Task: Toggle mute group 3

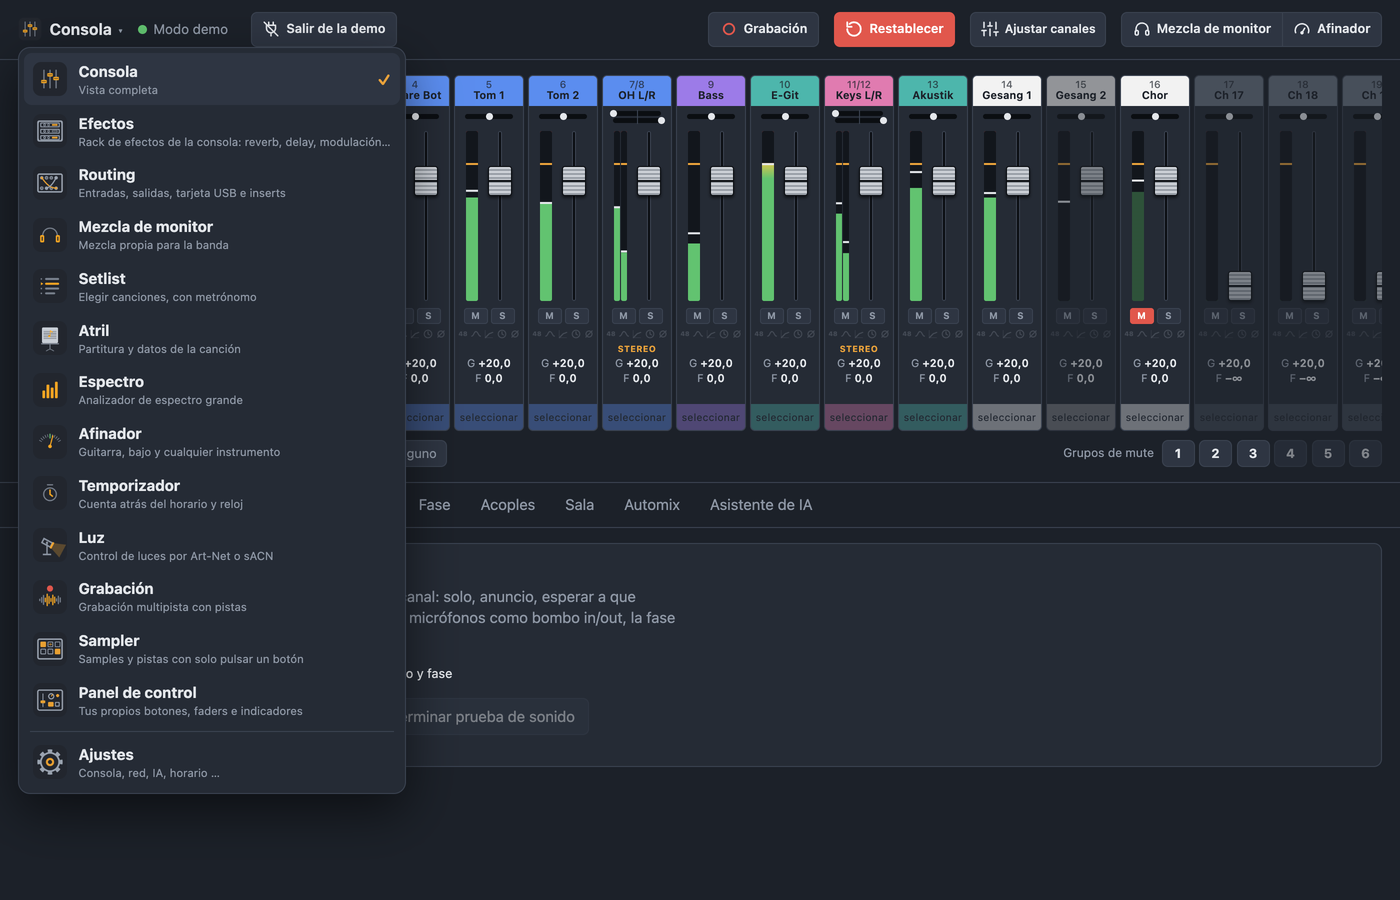Action: click(x=1253, y=453)
